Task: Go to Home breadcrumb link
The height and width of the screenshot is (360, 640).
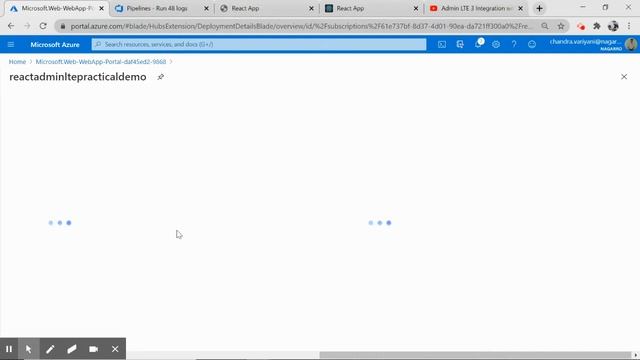Action: coord(17,62)
